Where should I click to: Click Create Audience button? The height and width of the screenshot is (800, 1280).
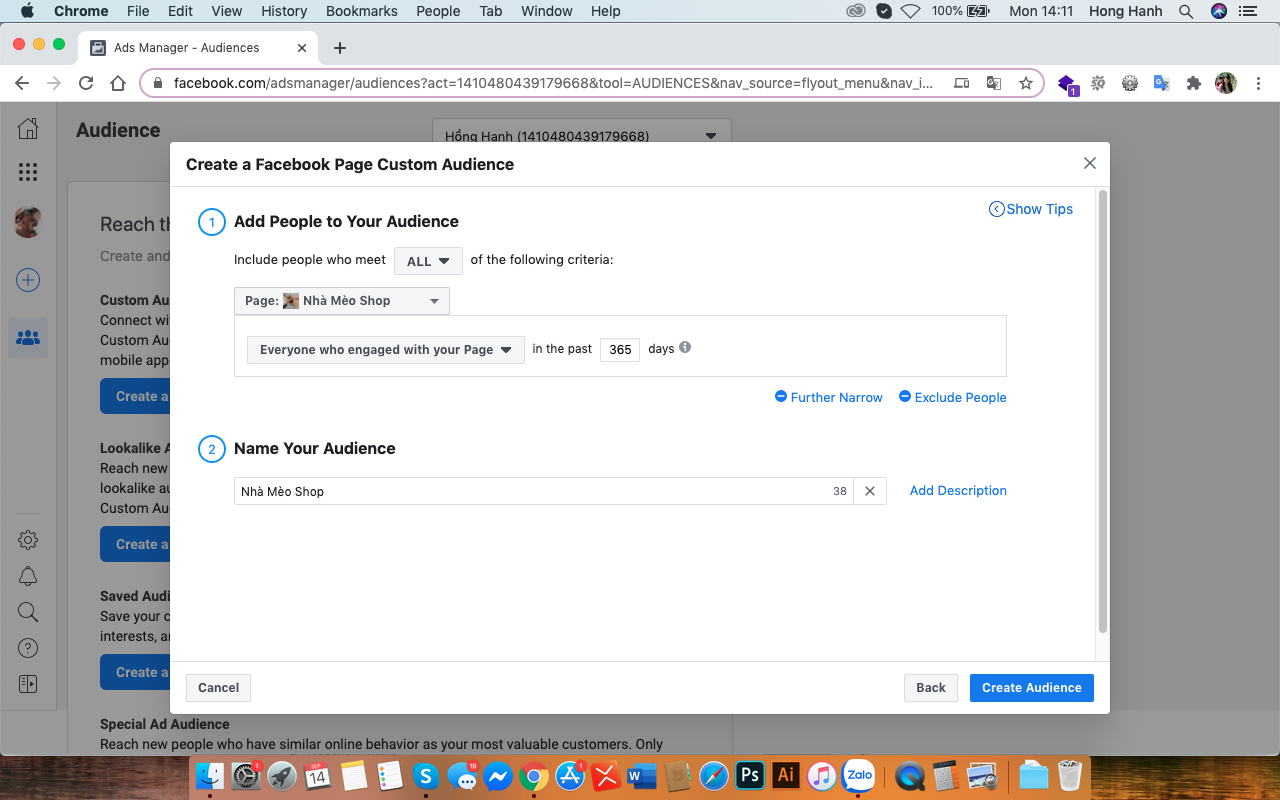[1032, 688]
